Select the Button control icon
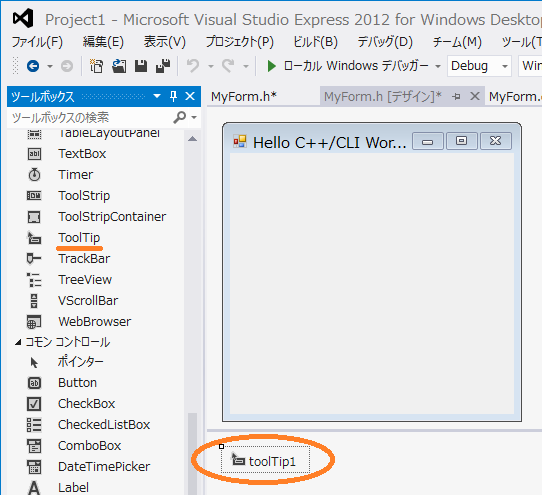The image size is (542, 495). (34, 383)
